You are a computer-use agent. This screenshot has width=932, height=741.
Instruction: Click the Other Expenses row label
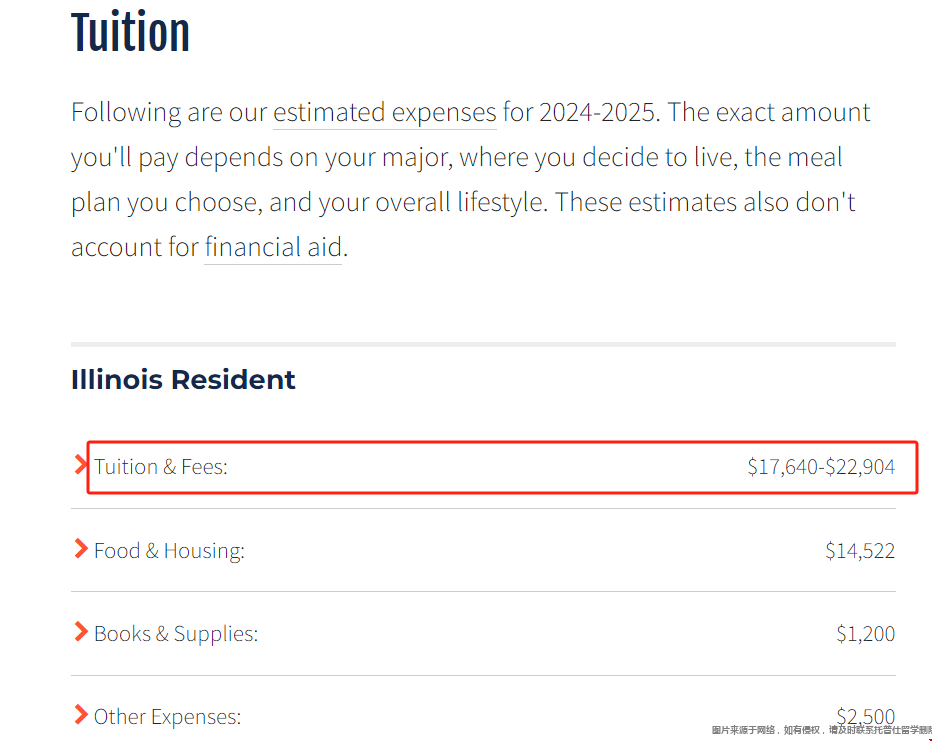pos(168,717)
